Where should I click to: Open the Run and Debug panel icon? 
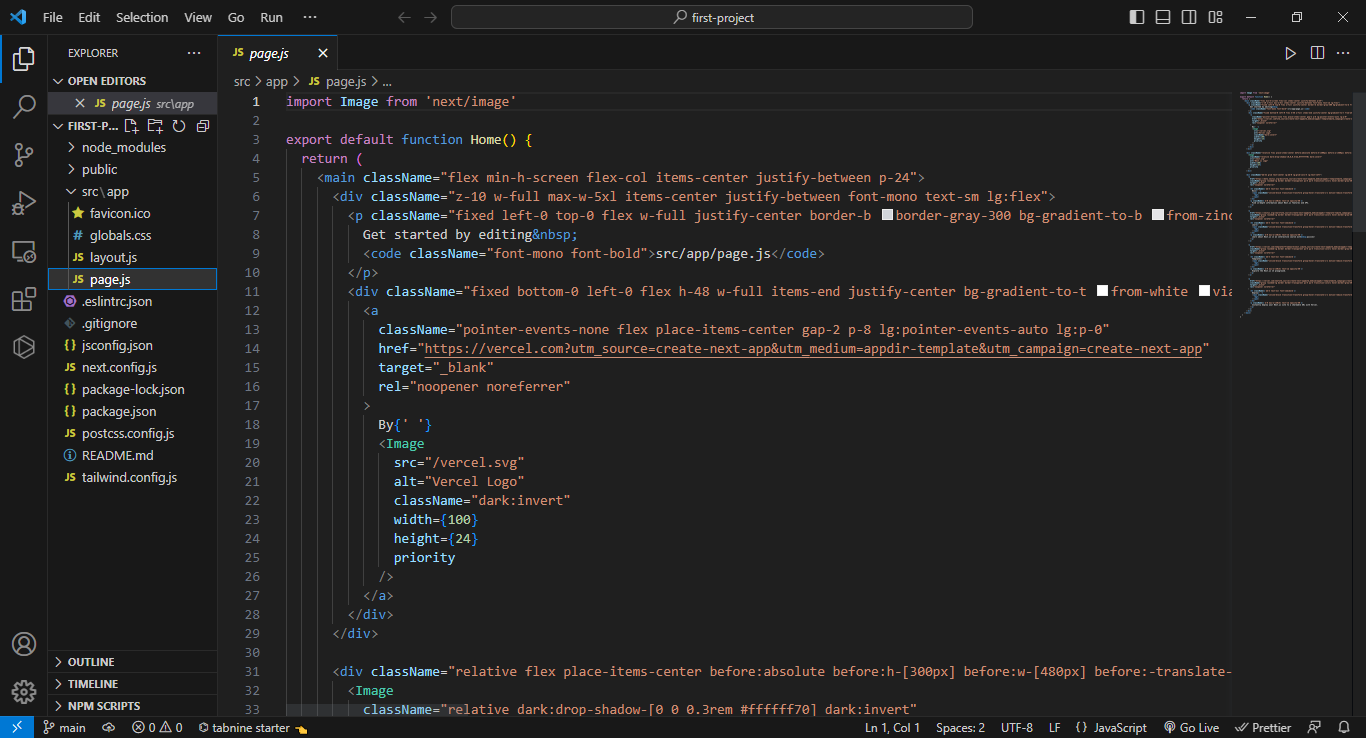tap(24, 203)
